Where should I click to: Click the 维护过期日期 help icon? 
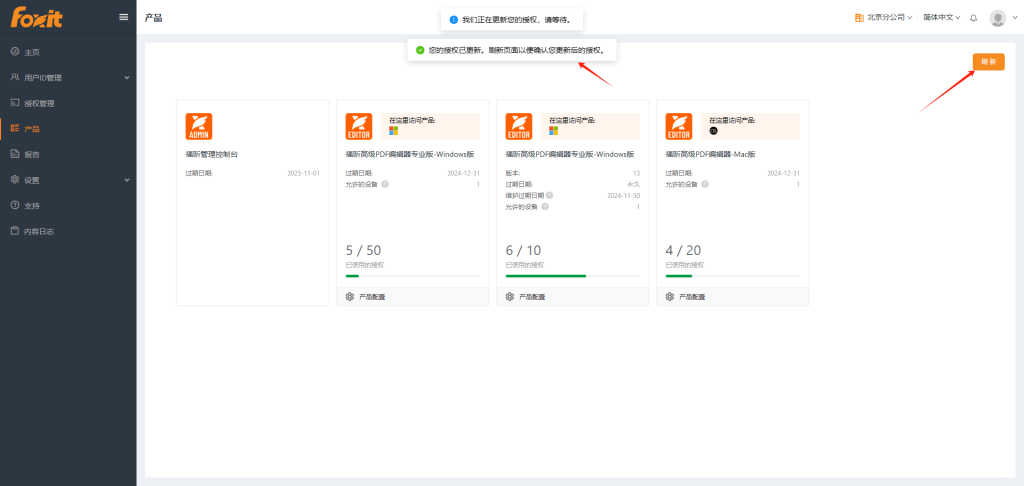[x=549, y=195]
